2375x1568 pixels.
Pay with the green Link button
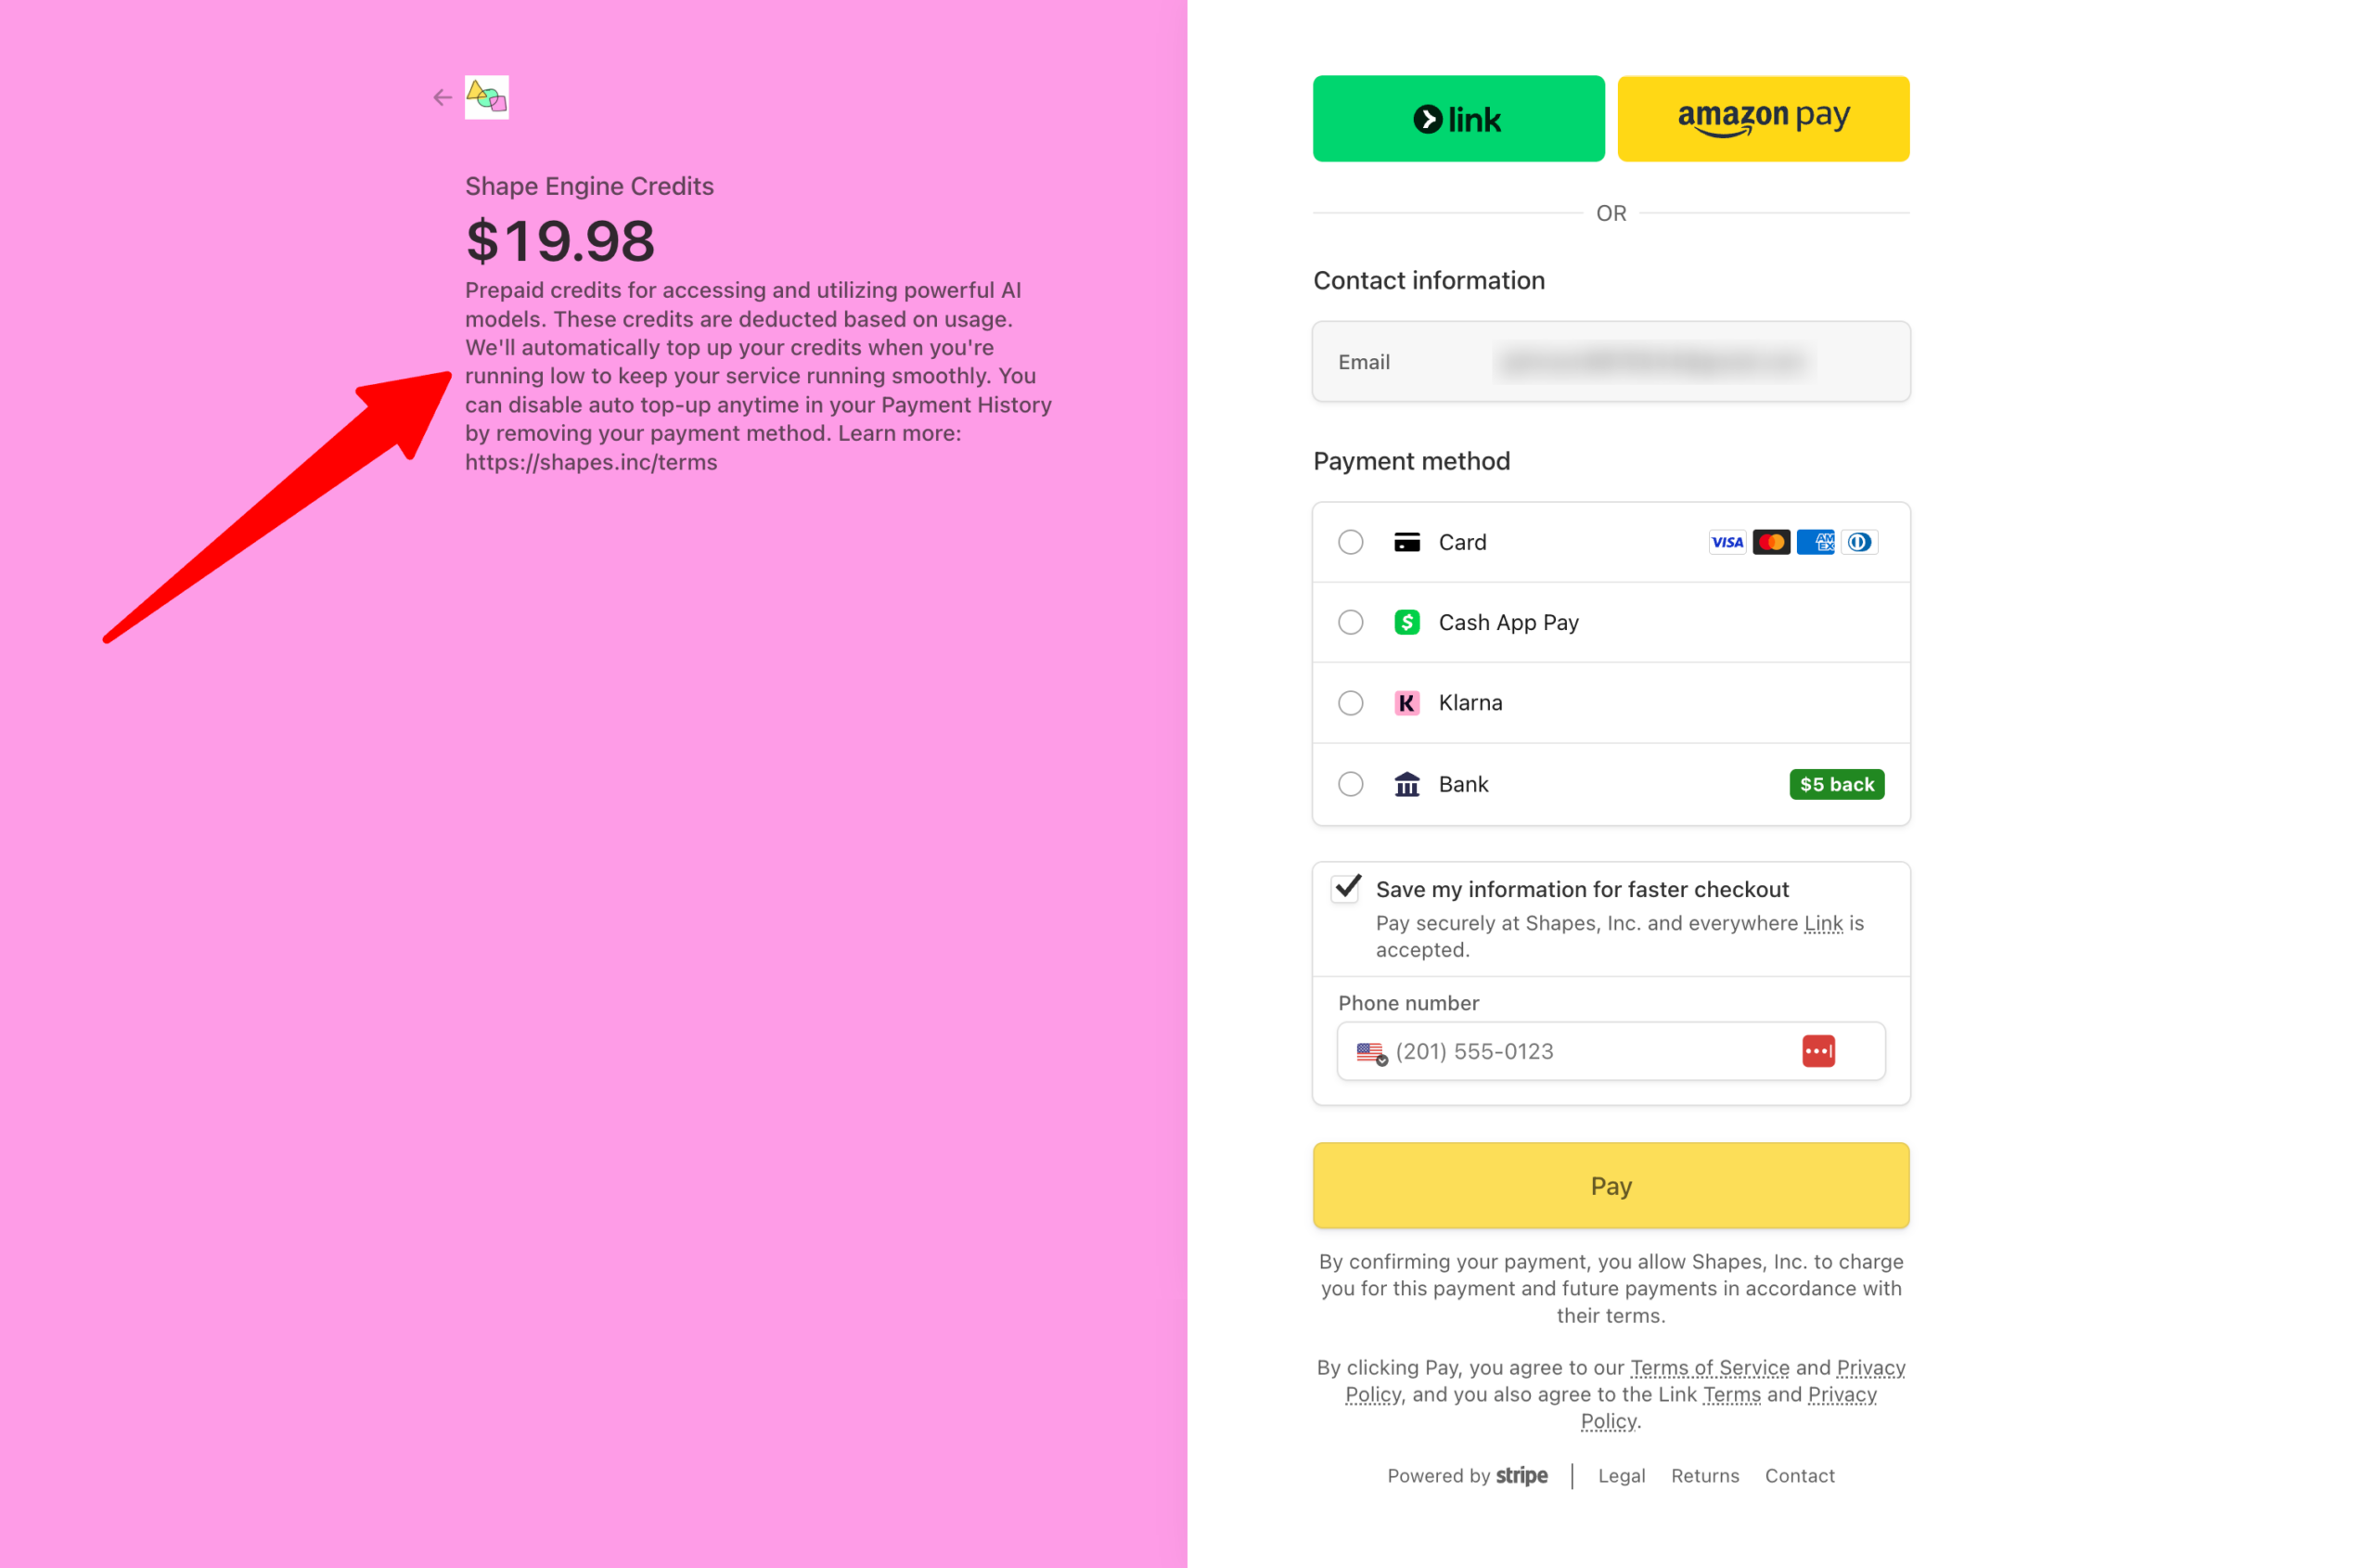tap(1457, 119)
